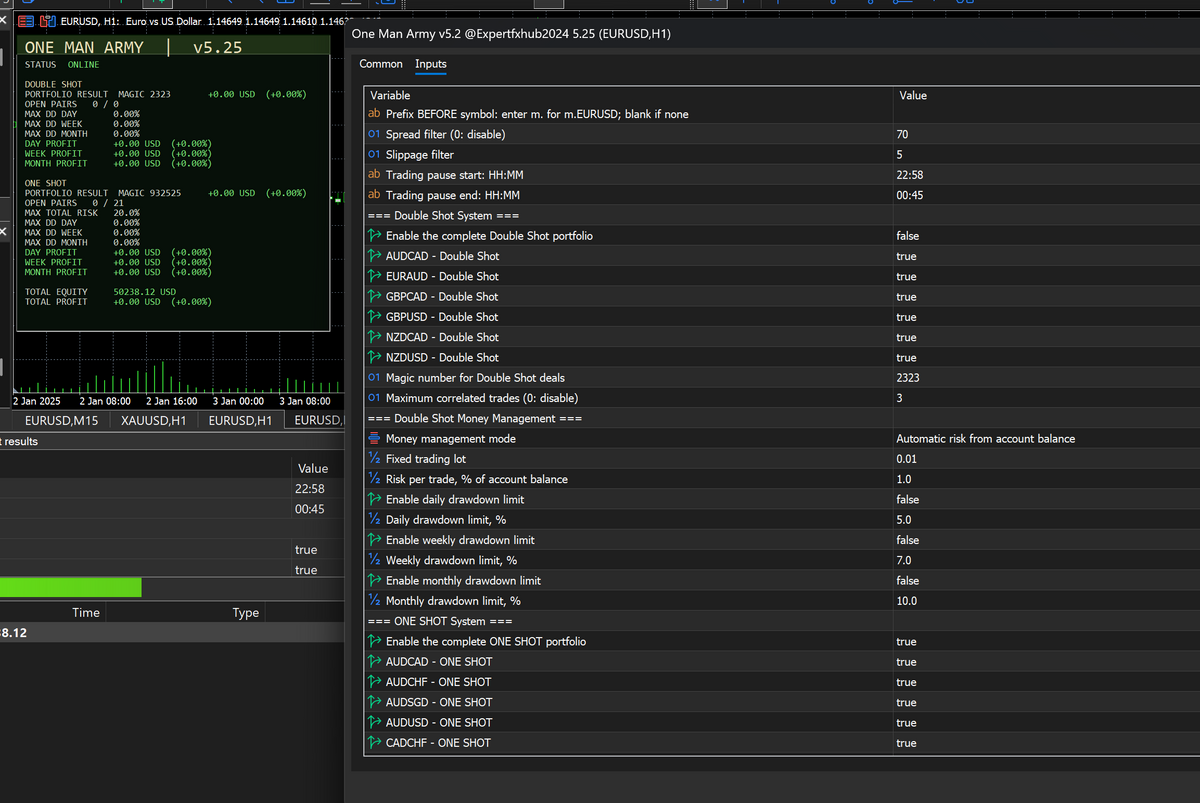The width and height of the screenshot is (1200, 803).
Task: Click the bool icon beside AUDCAD - Double Shot
Action: tap(375, 256)
